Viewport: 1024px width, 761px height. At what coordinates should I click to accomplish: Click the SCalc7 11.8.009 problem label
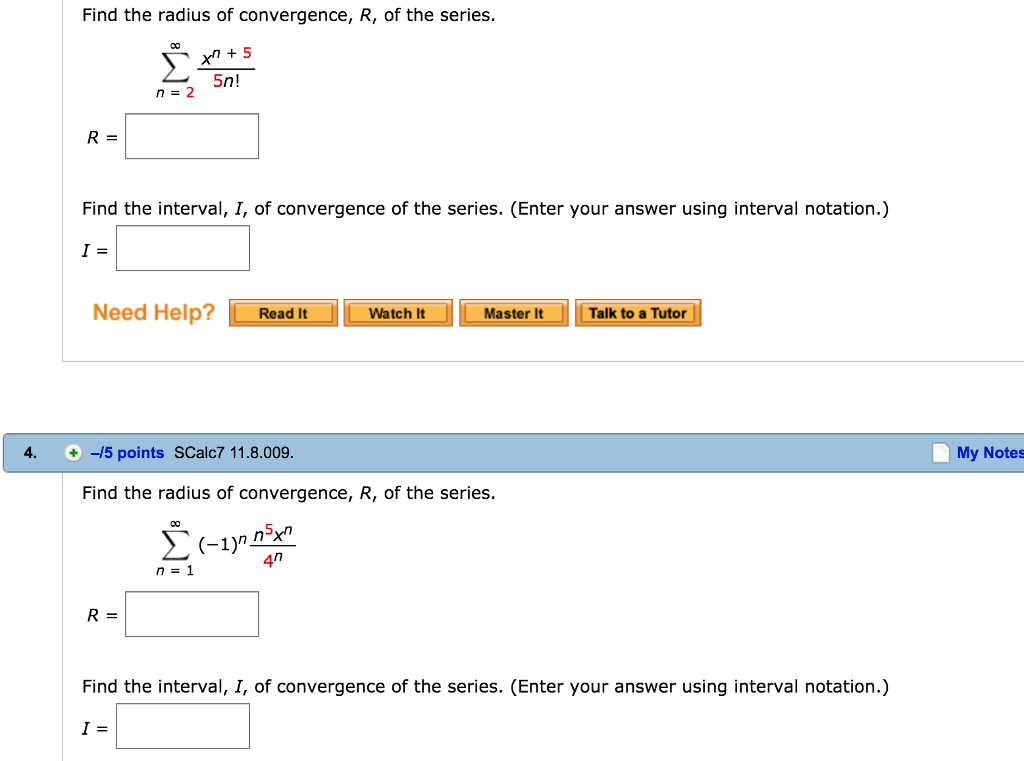(x=237, y=452)
